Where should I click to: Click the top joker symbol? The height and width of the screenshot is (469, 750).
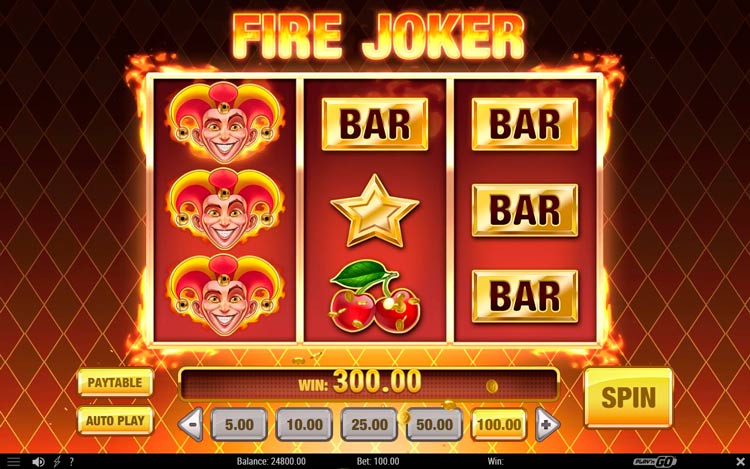pyautogui.click(x=225, y=122)
